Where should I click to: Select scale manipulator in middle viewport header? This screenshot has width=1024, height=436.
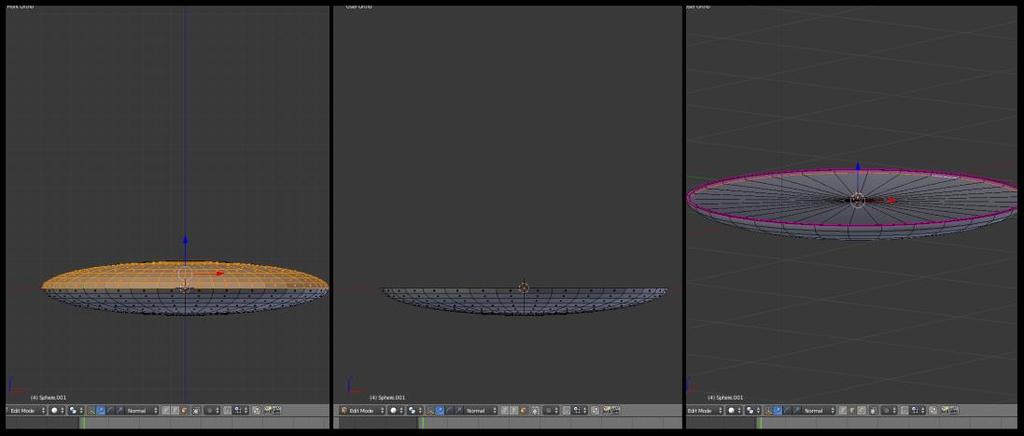pos(458,411)
